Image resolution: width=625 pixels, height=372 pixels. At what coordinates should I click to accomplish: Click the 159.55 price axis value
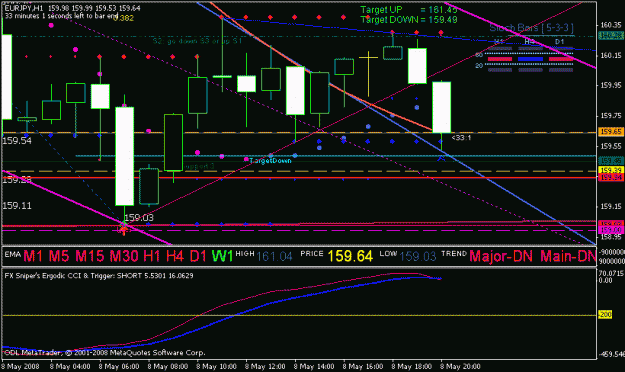coord(611,146)
